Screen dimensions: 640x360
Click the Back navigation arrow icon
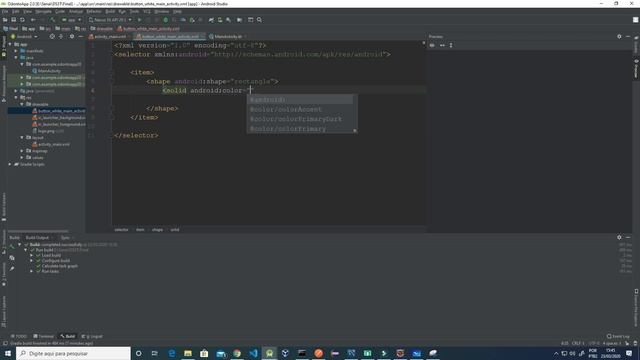pos(33,20)
